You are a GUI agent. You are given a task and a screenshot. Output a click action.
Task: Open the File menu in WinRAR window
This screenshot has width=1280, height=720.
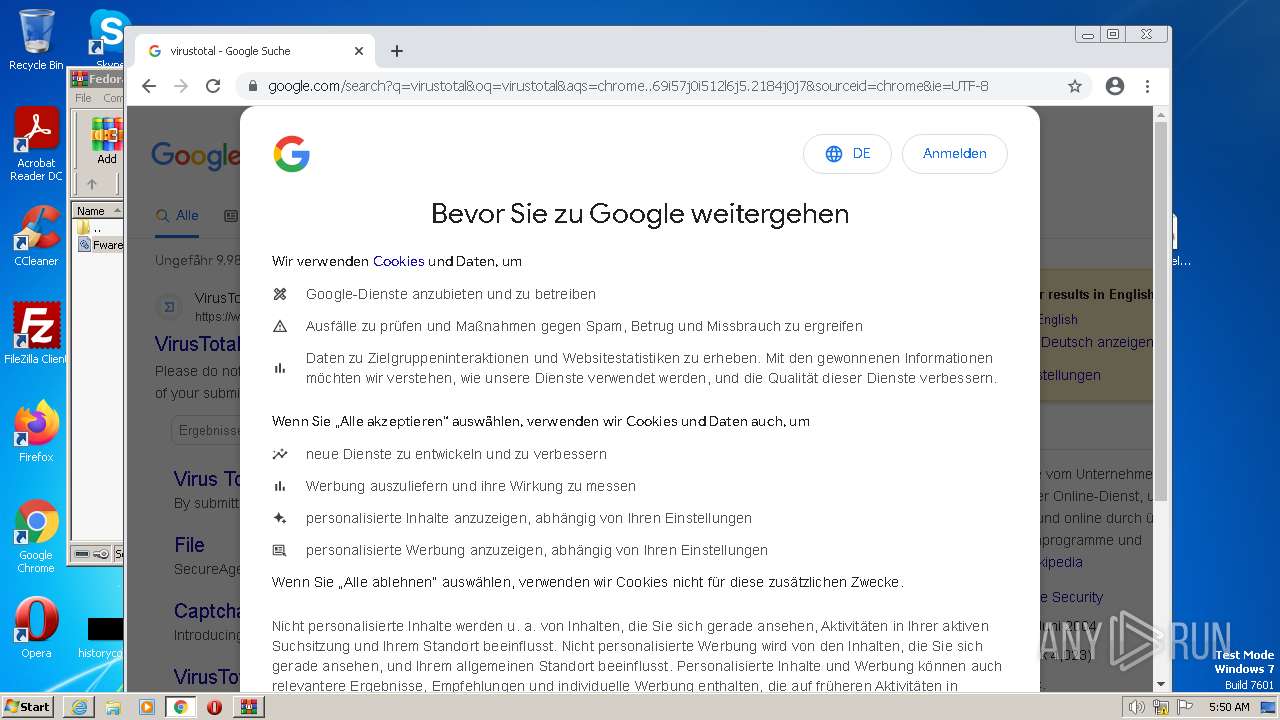tap(83, 98)
